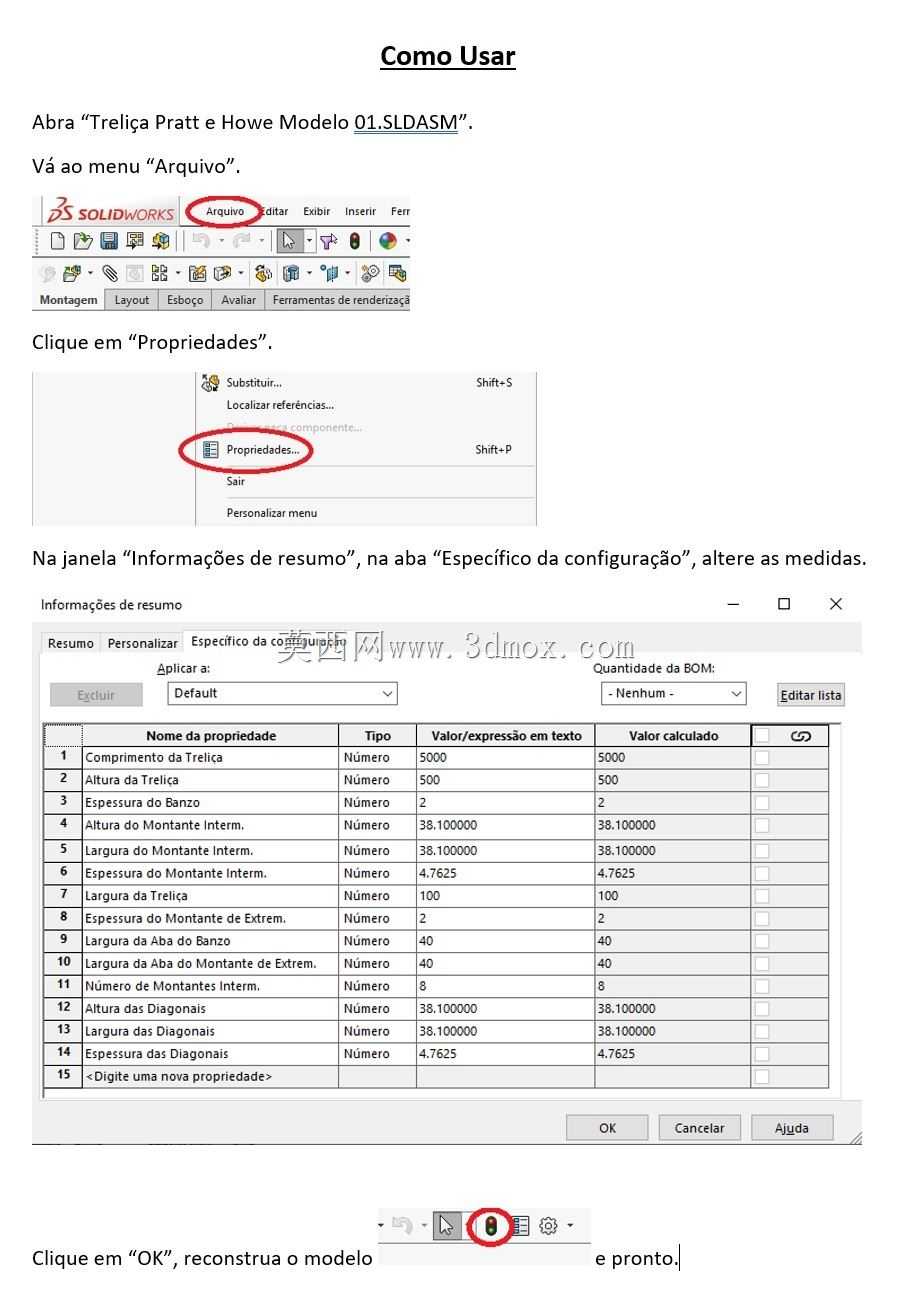Expand the arrow next to Select cursor tool

pyautogui.click(x=309, y=241)
